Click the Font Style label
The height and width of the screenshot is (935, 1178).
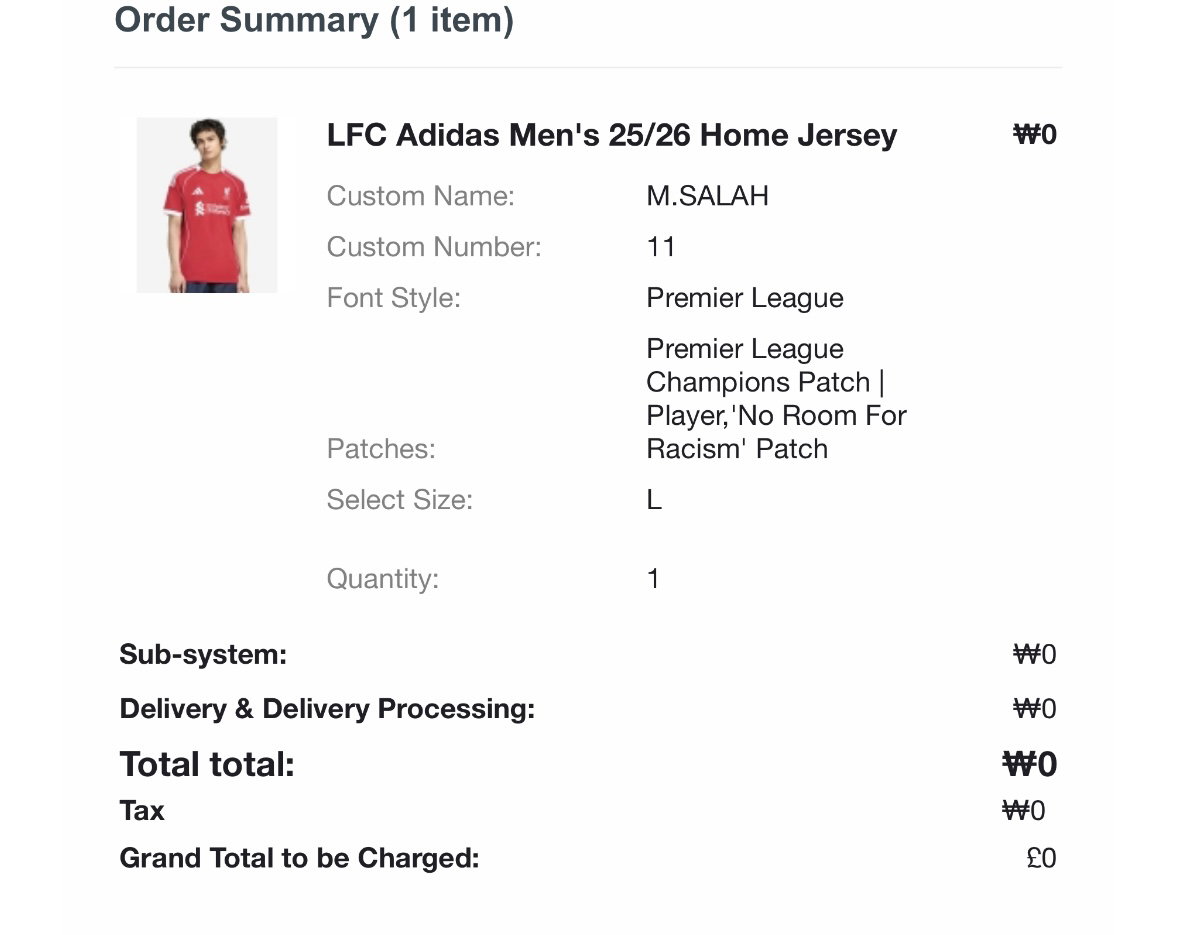394,298
